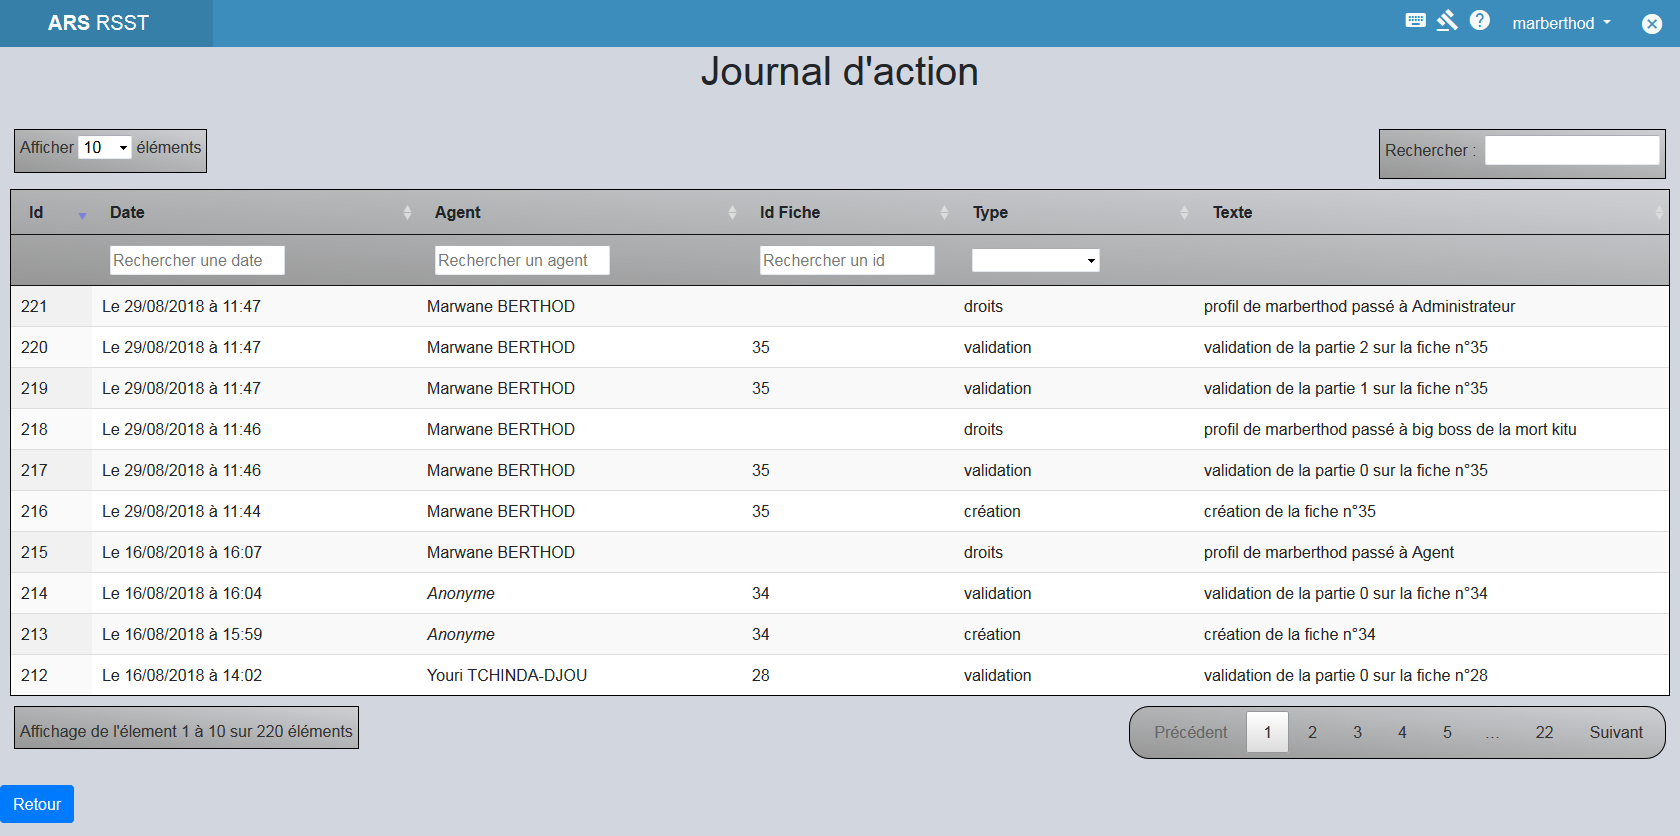Focus the Rechercher un id field
Screen dimensions: 1680x836
(847, 260)
